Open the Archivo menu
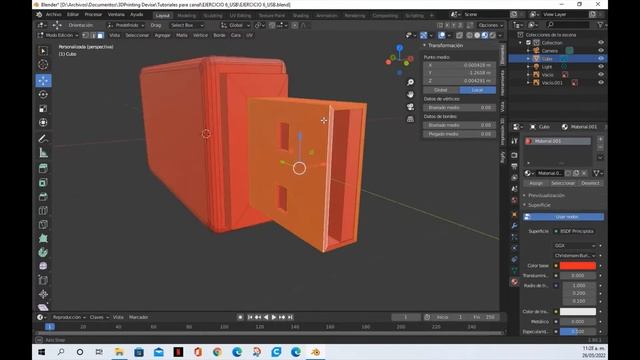The image size is (640, 360). (x=53, y=15)
